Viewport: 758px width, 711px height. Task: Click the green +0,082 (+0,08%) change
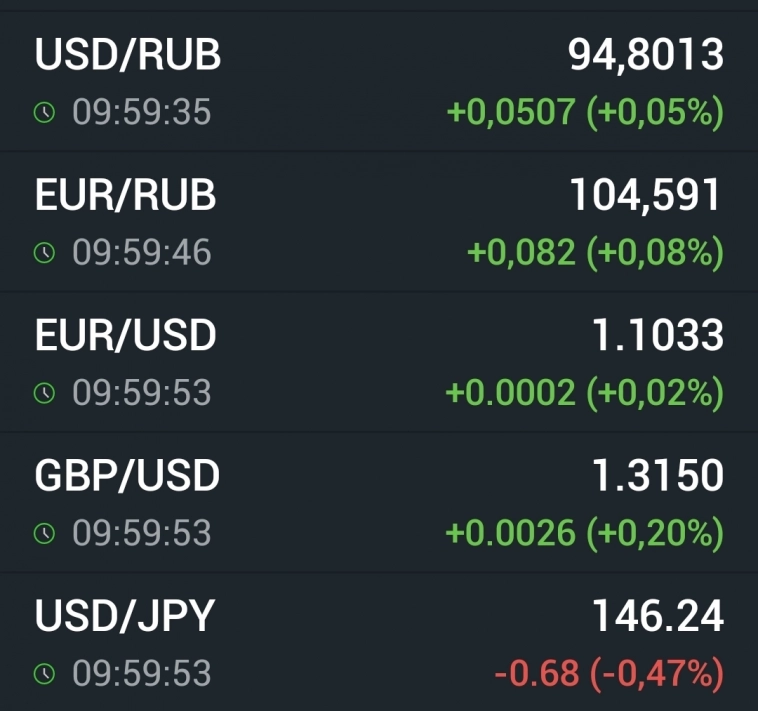596,253
